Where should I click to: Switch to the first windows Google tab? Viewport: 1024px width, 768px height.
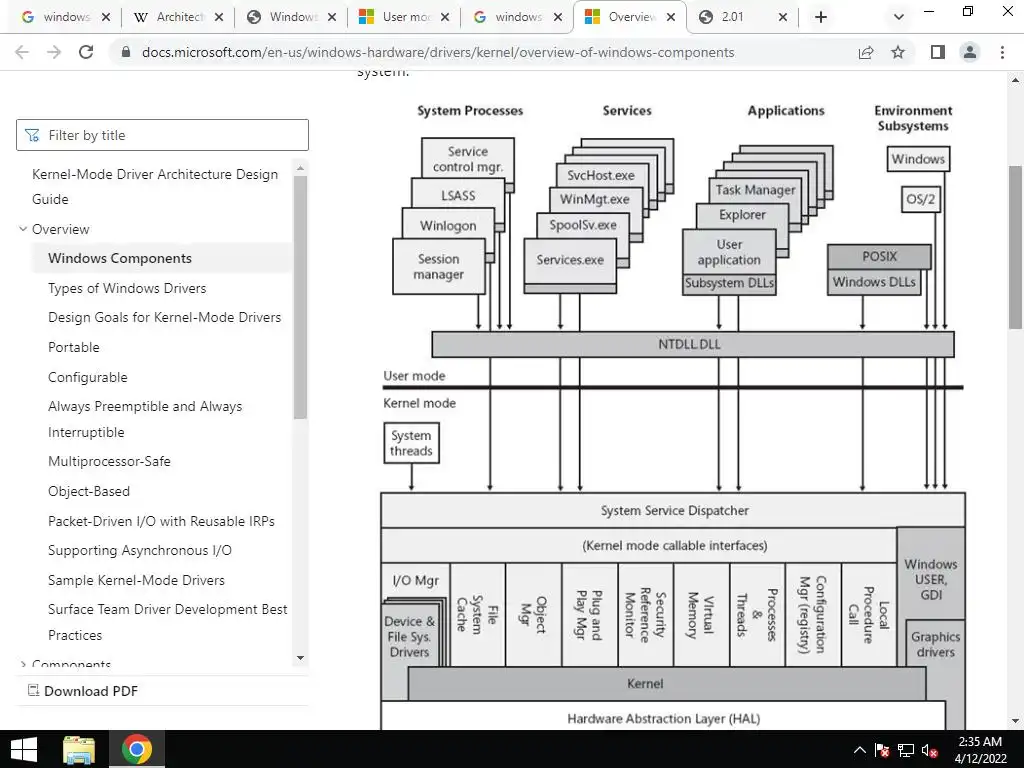tap(57, 17)
